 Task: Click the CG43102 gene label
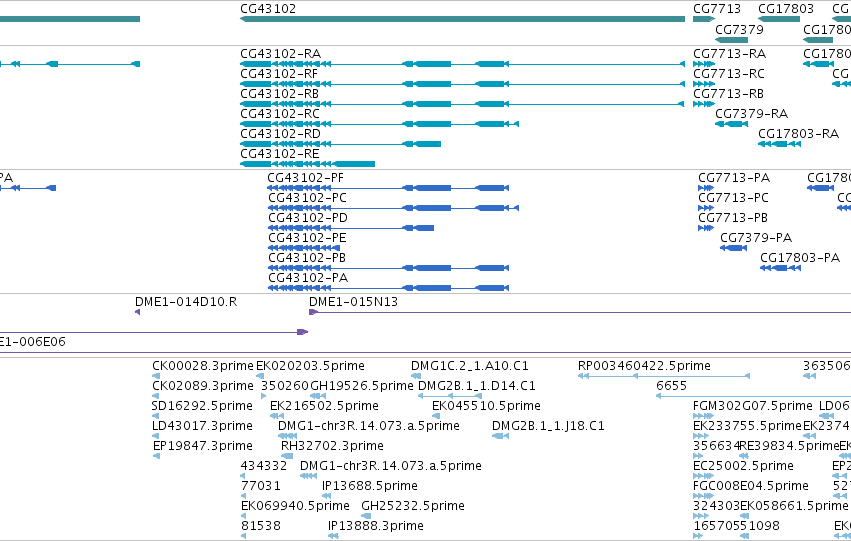(268, 9)
